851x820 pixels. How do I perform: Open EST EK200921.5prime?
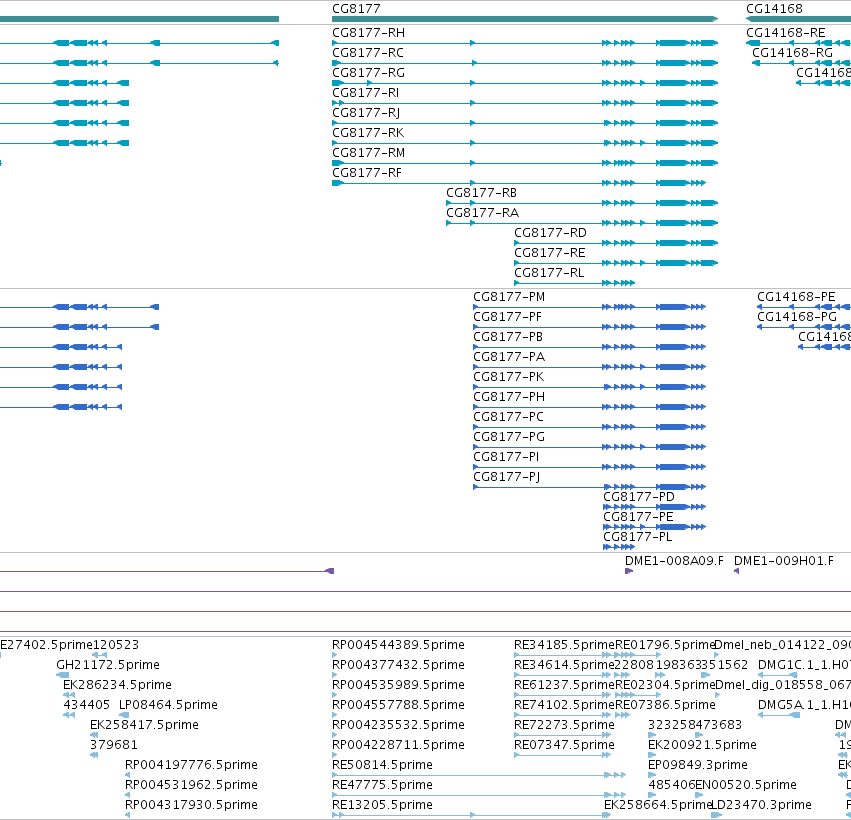(x=702, y=745)
